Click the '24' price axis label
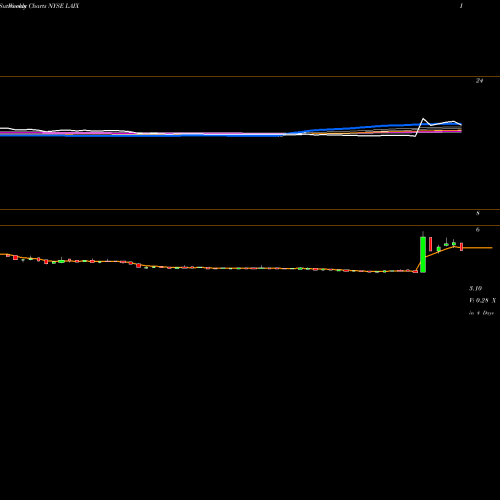This screenshot has width=500, height=500. (x=479, y=81)
